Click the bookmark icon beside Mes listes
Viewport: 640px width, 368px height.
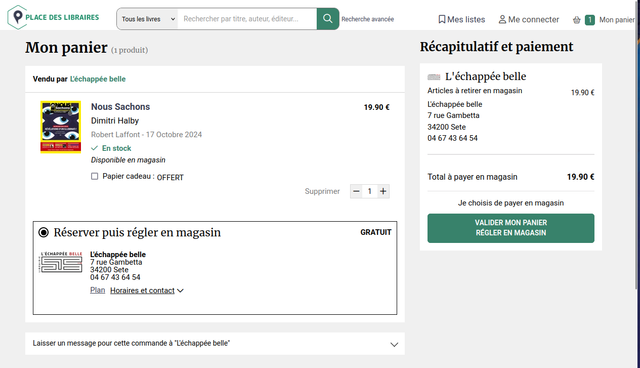[x=442, y=19]
